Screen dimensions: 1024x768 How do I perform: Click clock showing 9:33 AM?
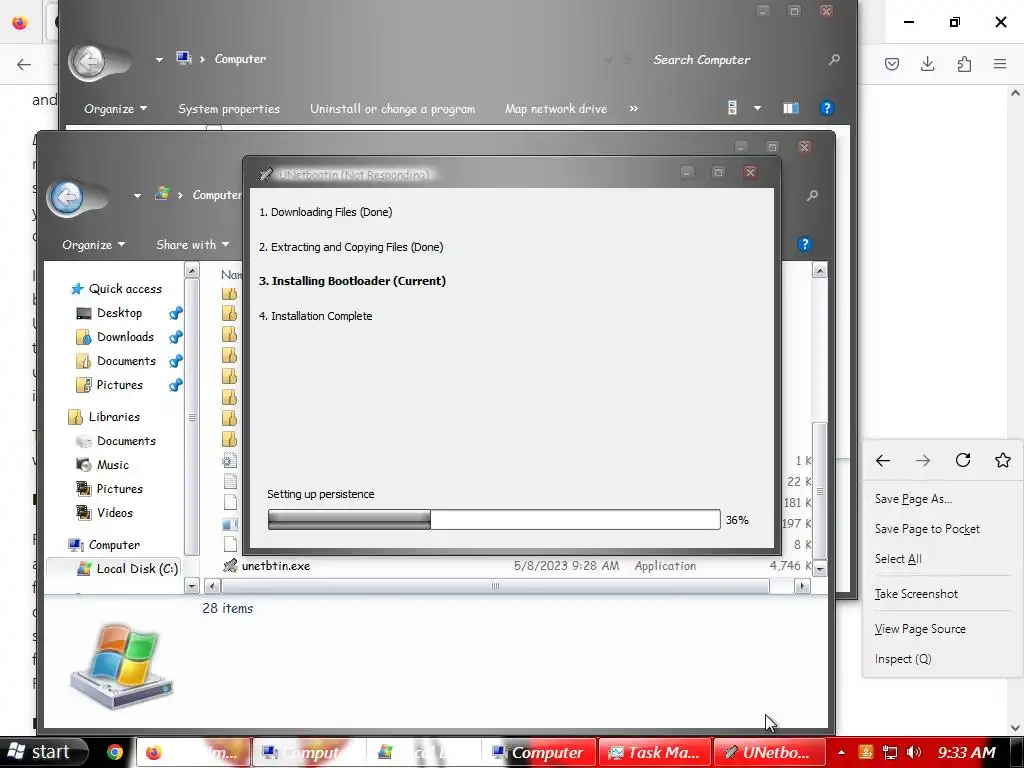967,752
